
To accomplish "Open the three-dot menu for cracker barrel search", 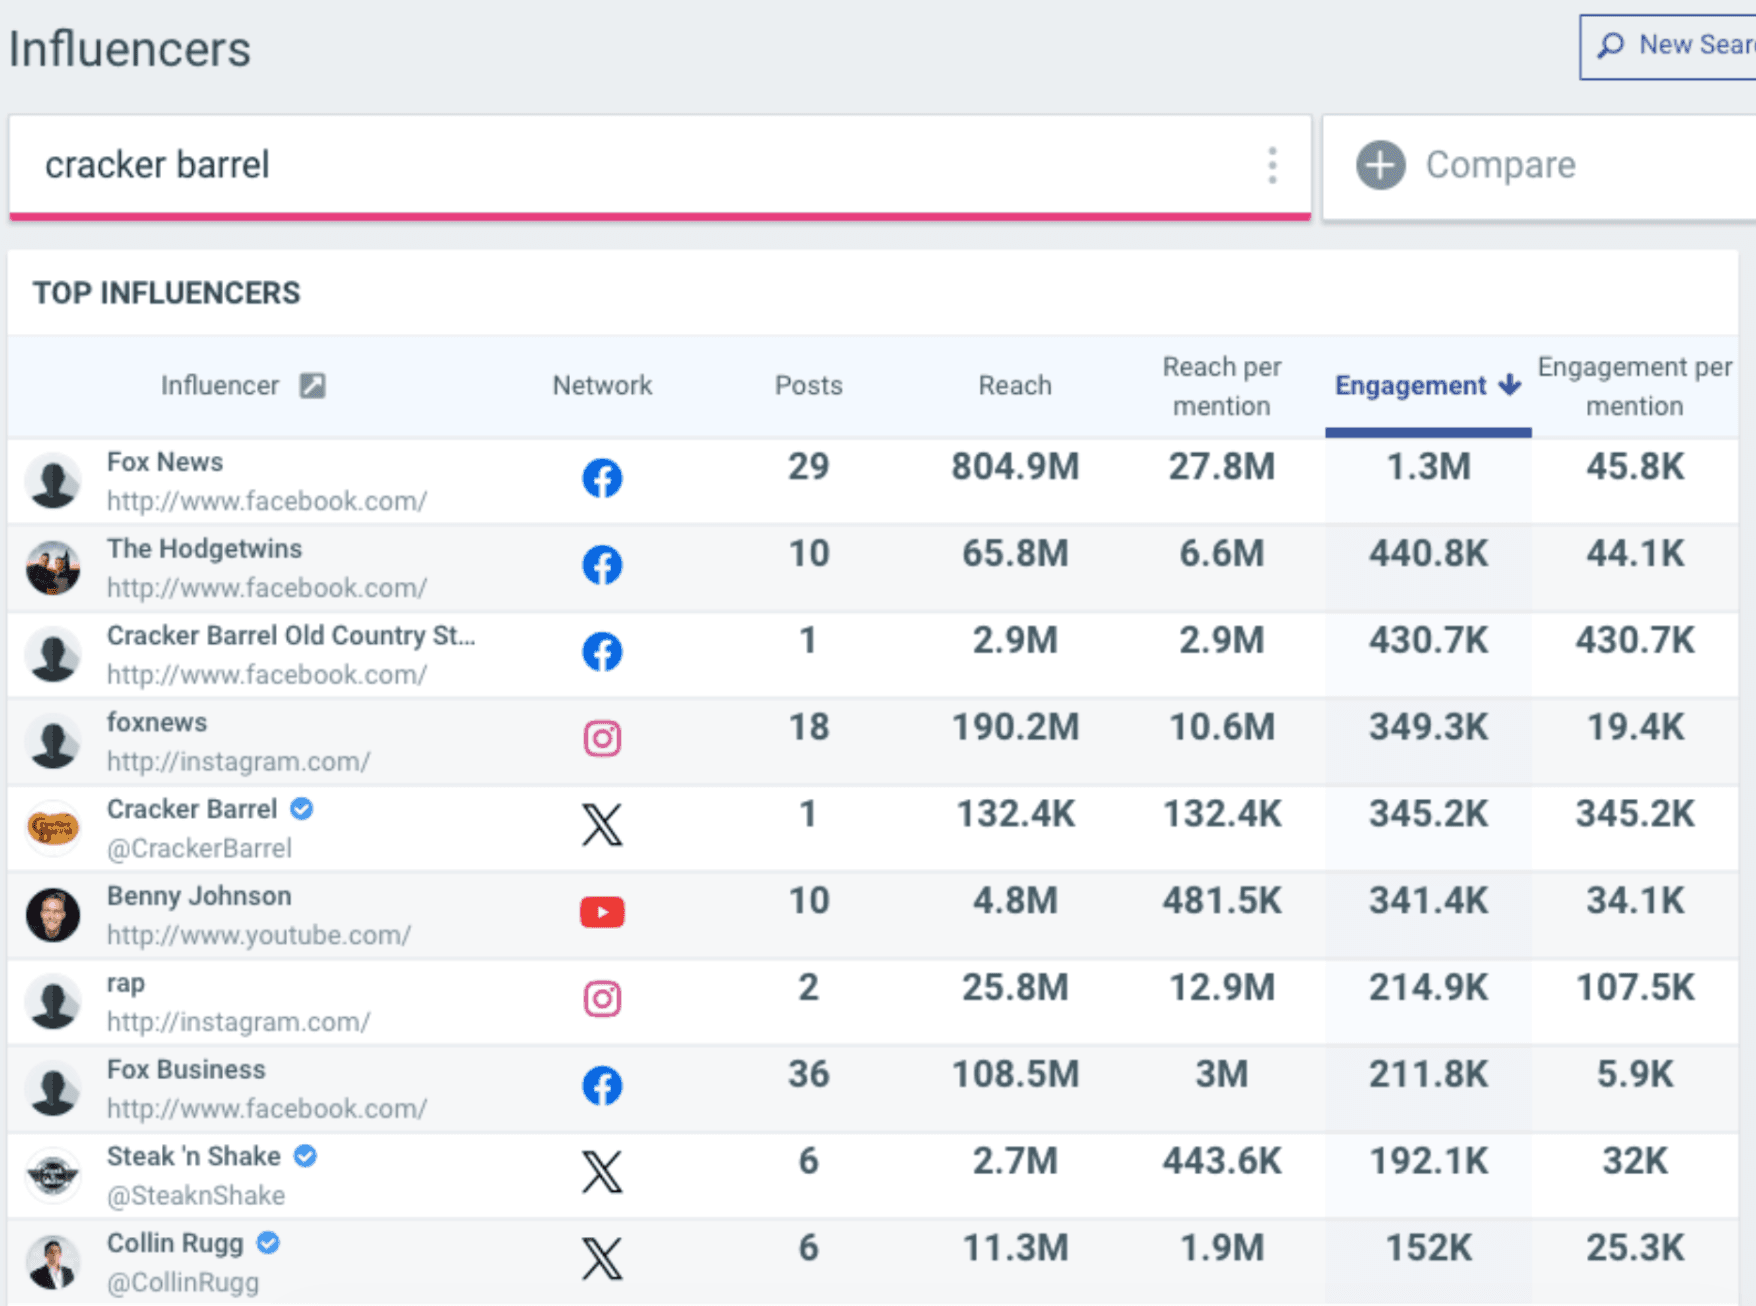I will pyautogui.click(x=1272, y=166).
